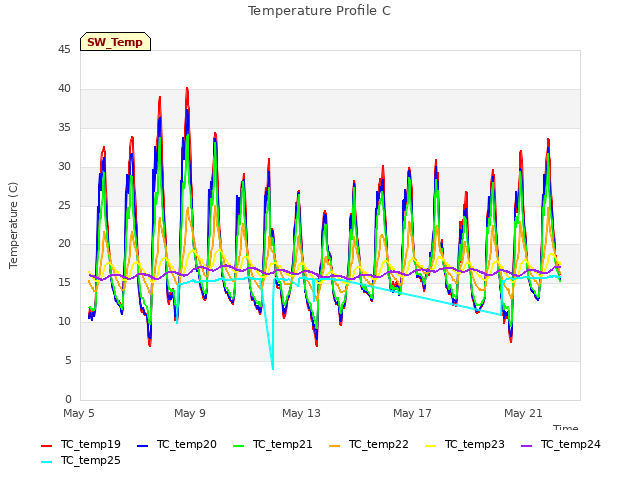Click the 5 y-axis tick label

[x=68, y=360]
